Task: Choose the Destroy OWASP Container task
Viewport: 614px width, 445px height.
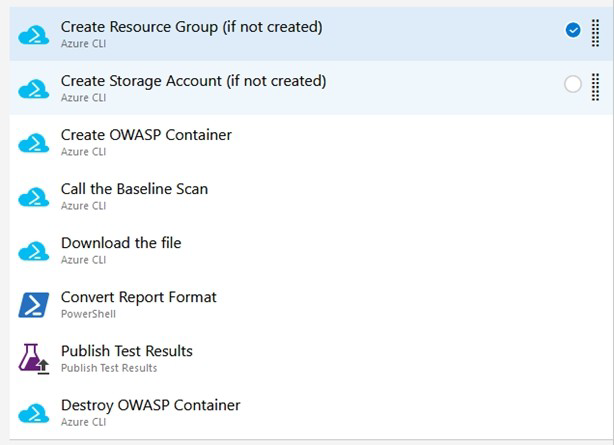Action: (x=150, y=405)
